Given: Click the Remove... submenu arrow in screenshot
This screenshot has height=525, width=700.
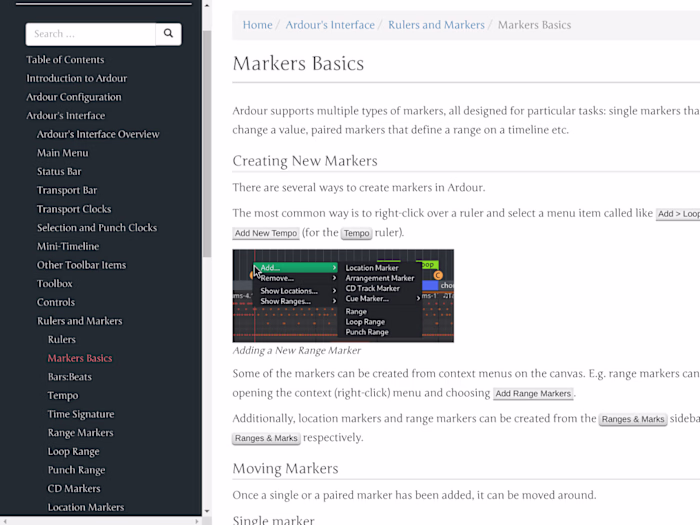Looking at the screenshot, I should pyautogui.click(x=334, y=278).
